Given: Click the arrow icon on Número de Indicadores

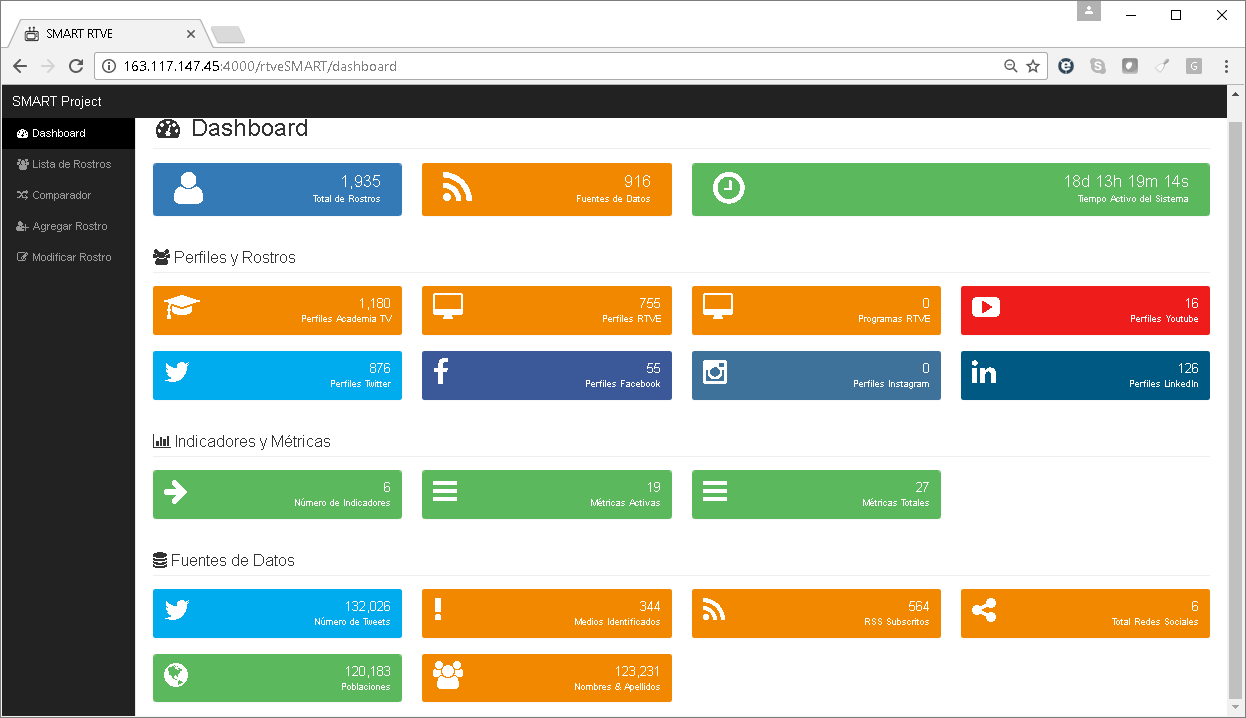Looking at the screenshot, I should 176,491.
